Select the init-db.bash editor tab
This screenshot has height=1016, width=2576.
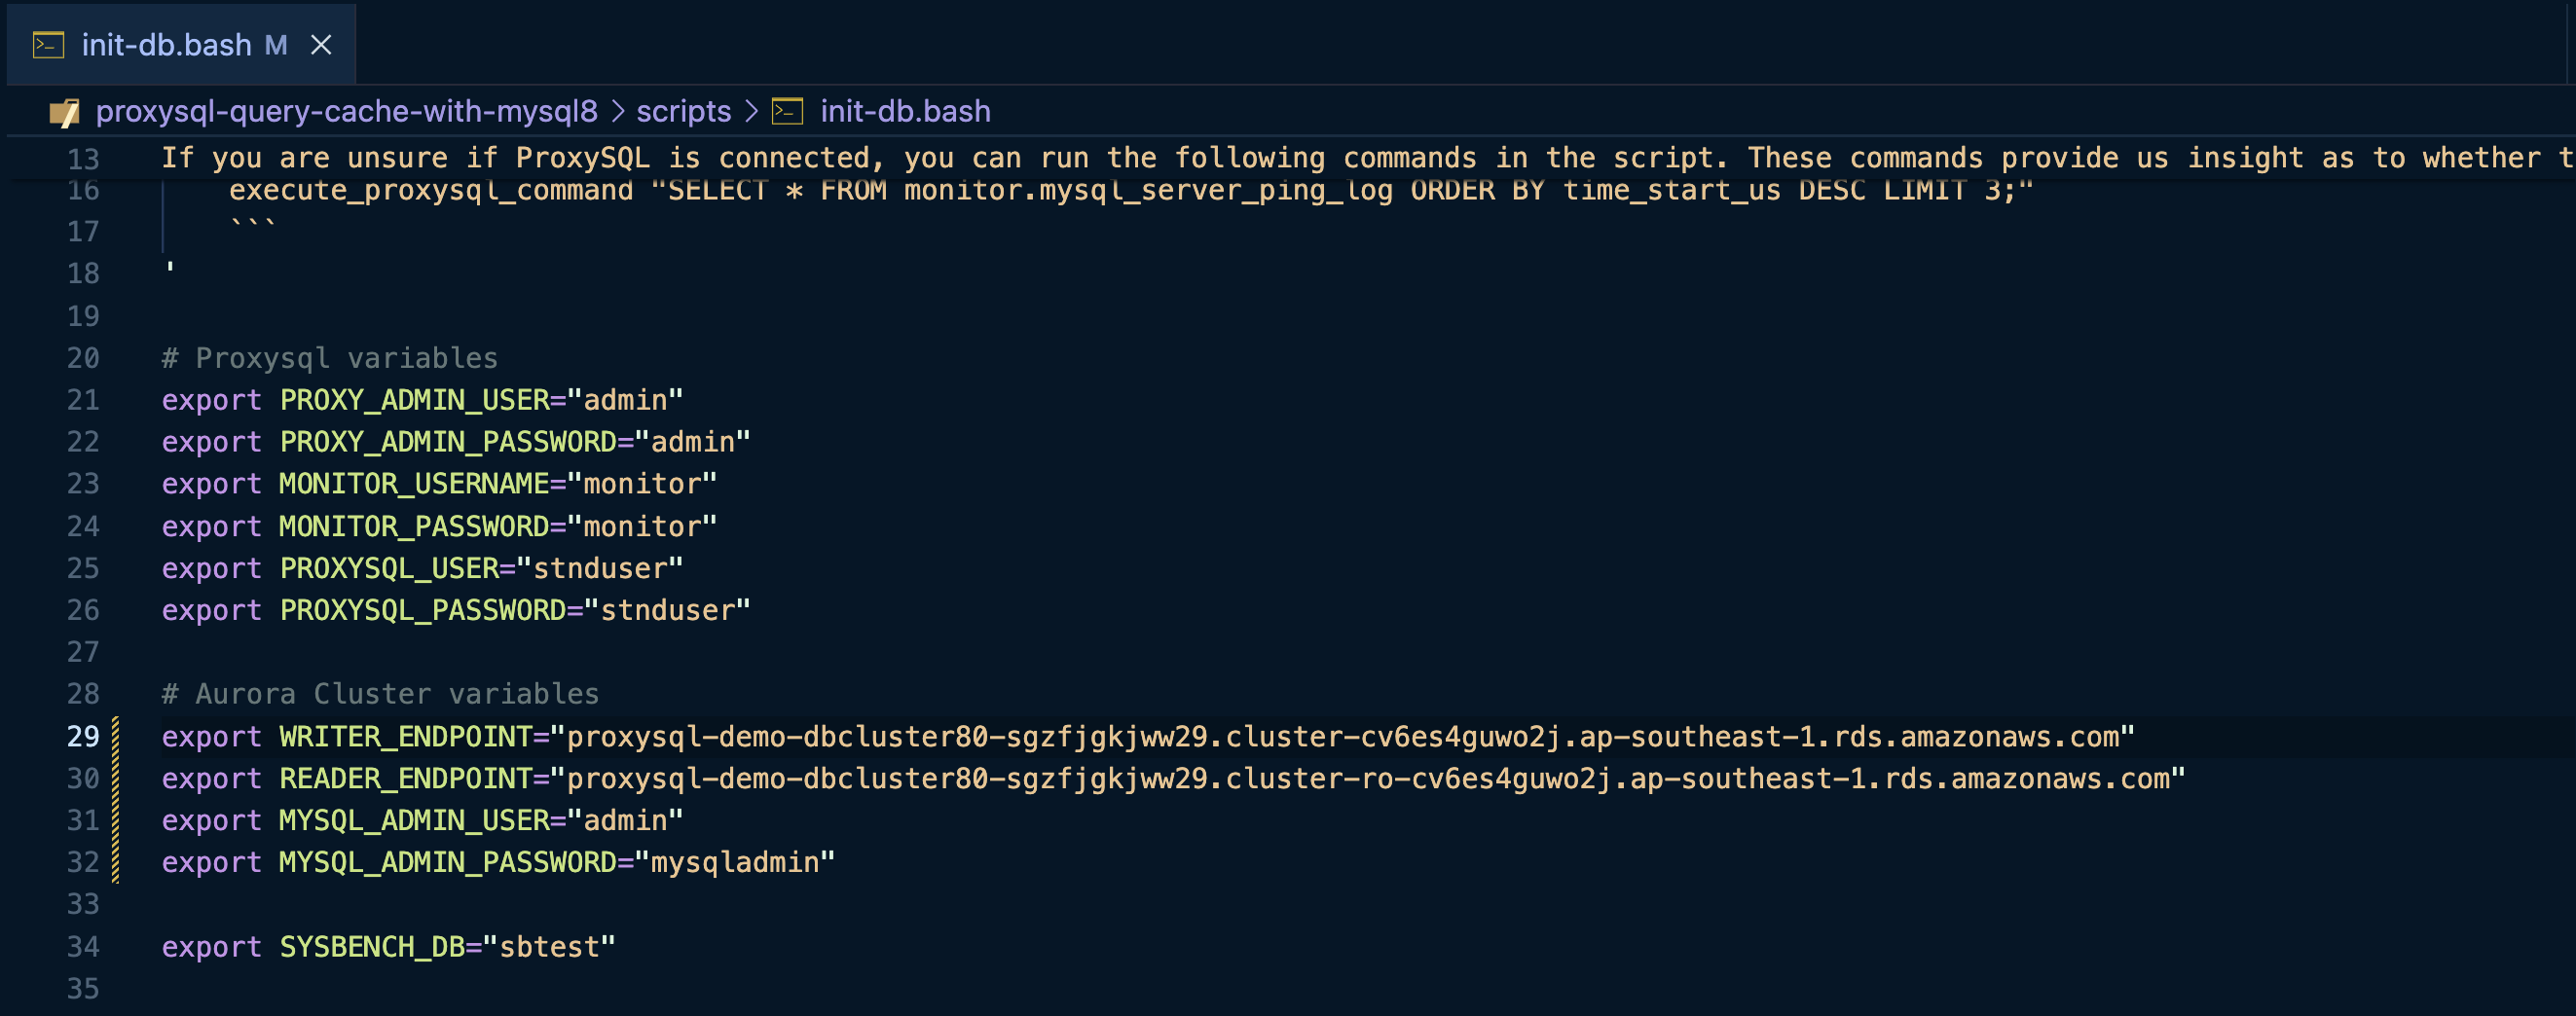[x=181, y=44]
